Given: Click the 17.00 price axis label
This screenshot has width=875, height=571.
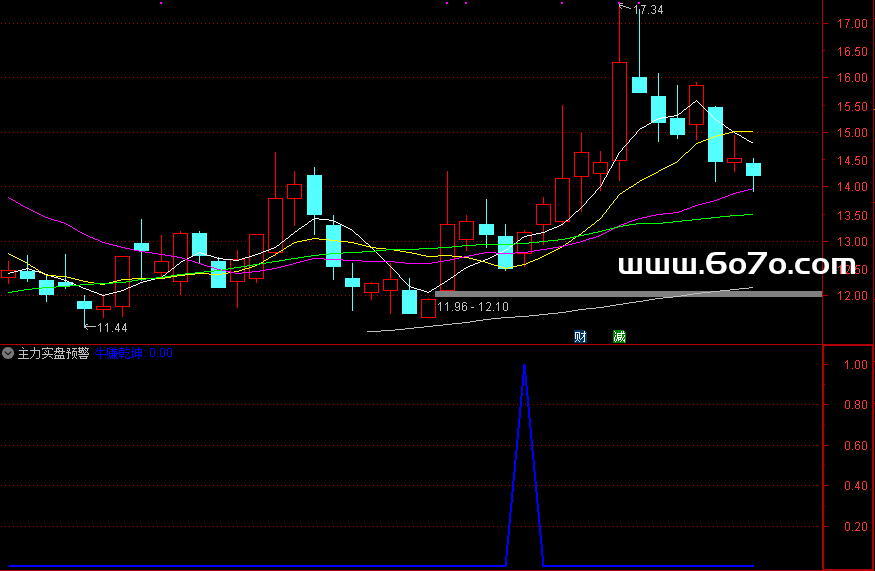Looking at the screenshot, I should coord(852,24).
